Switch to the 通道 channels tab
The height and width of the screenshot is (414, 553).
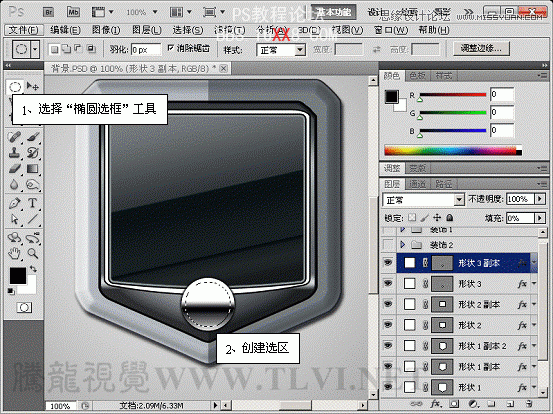coord(418,184)
